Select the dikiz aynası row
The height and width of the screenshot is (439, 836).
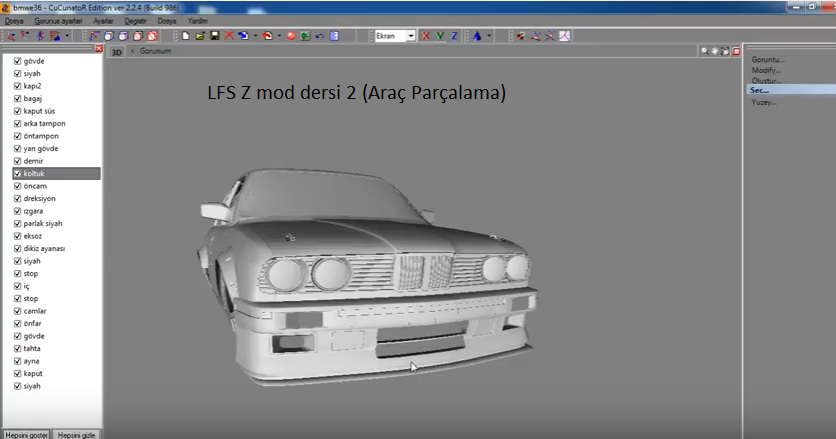click(x=57, y=249)
